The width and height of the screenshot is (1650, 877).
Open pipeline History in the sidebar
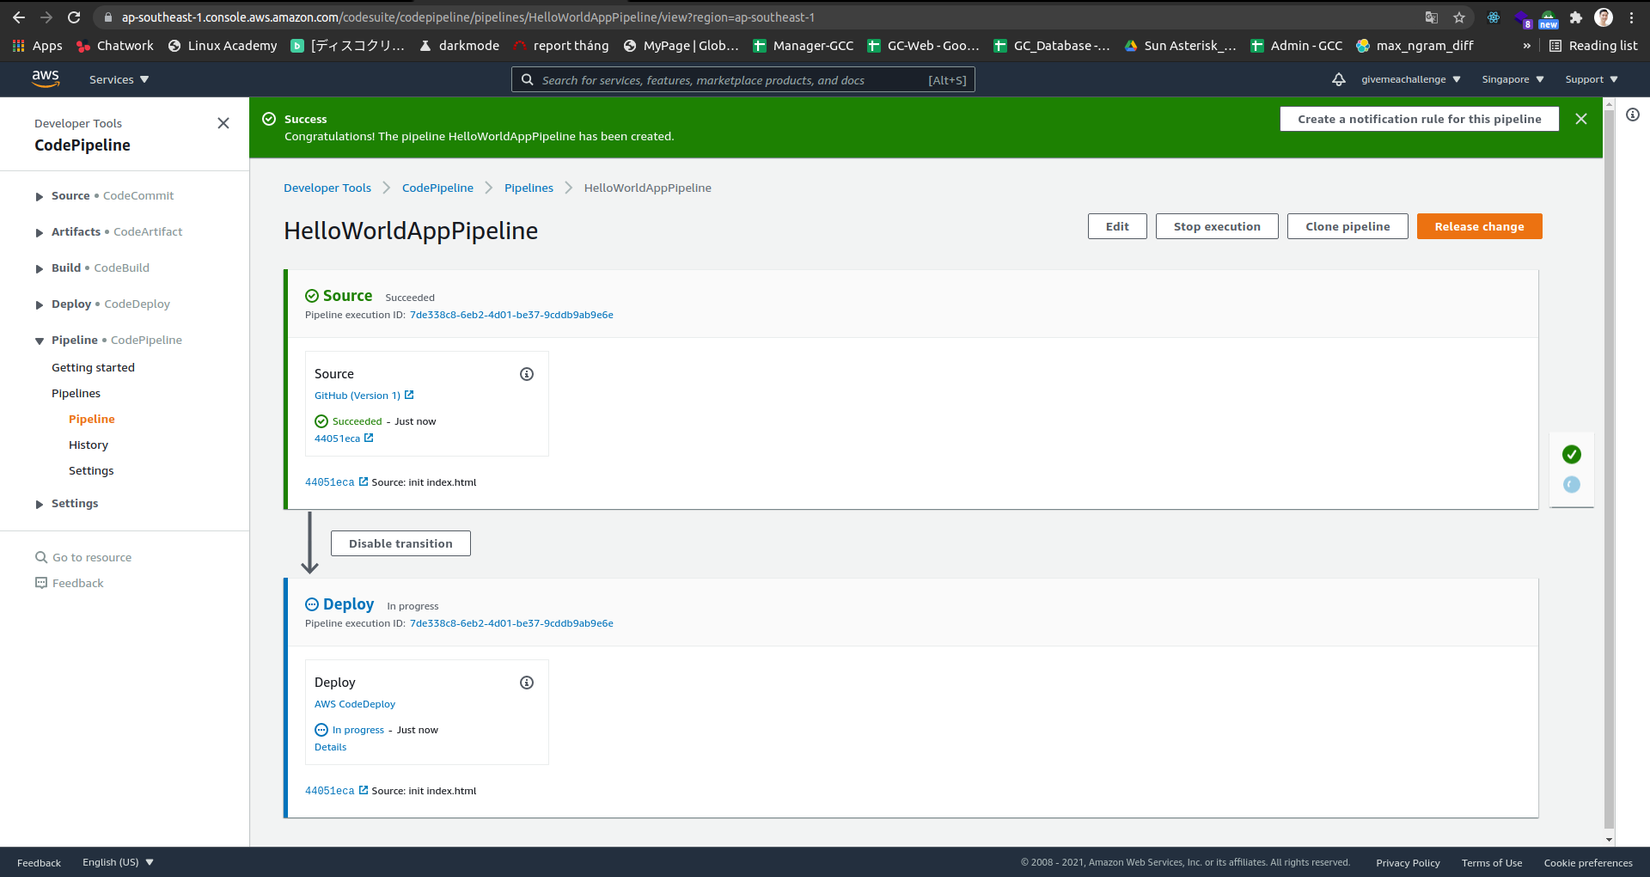point(88,446)
